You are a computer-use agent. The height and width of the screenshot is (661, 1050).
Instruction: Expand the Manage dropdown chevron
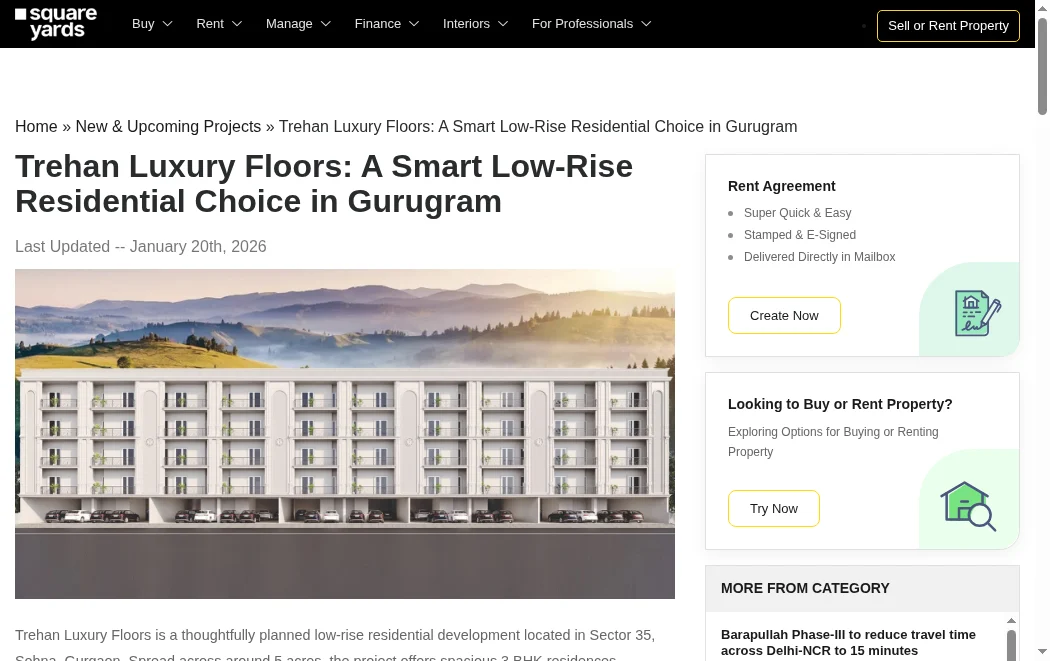326,24
